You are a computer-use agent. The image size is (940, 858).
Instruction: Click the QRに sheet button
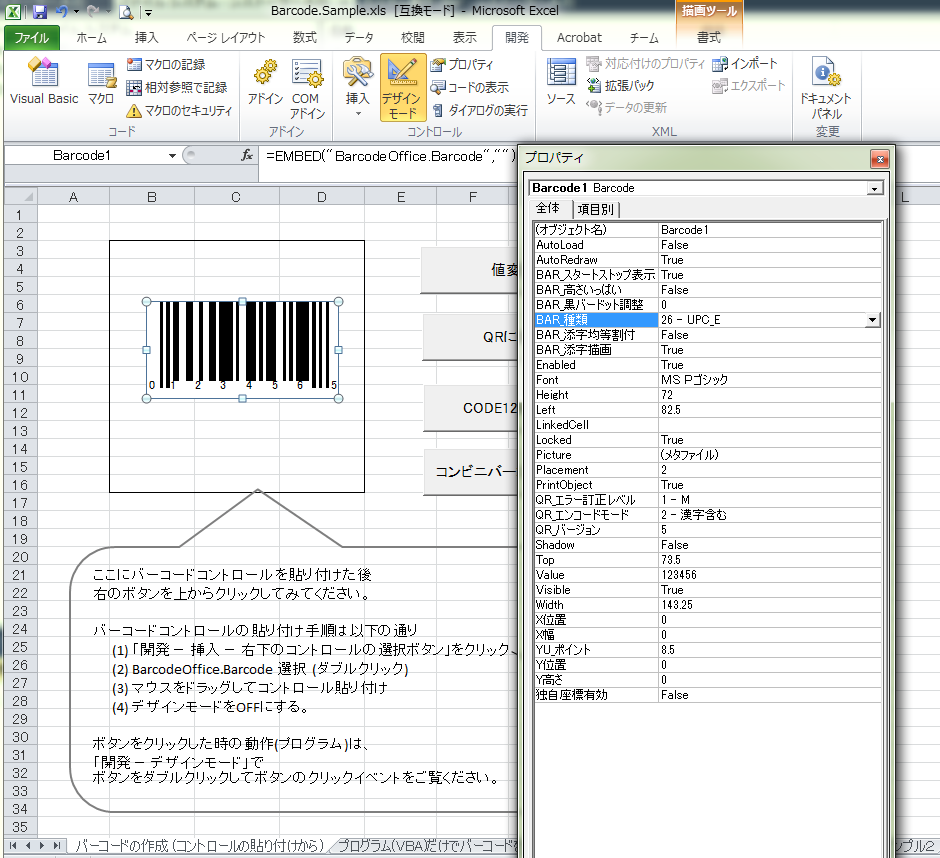(x=471, y=337)
